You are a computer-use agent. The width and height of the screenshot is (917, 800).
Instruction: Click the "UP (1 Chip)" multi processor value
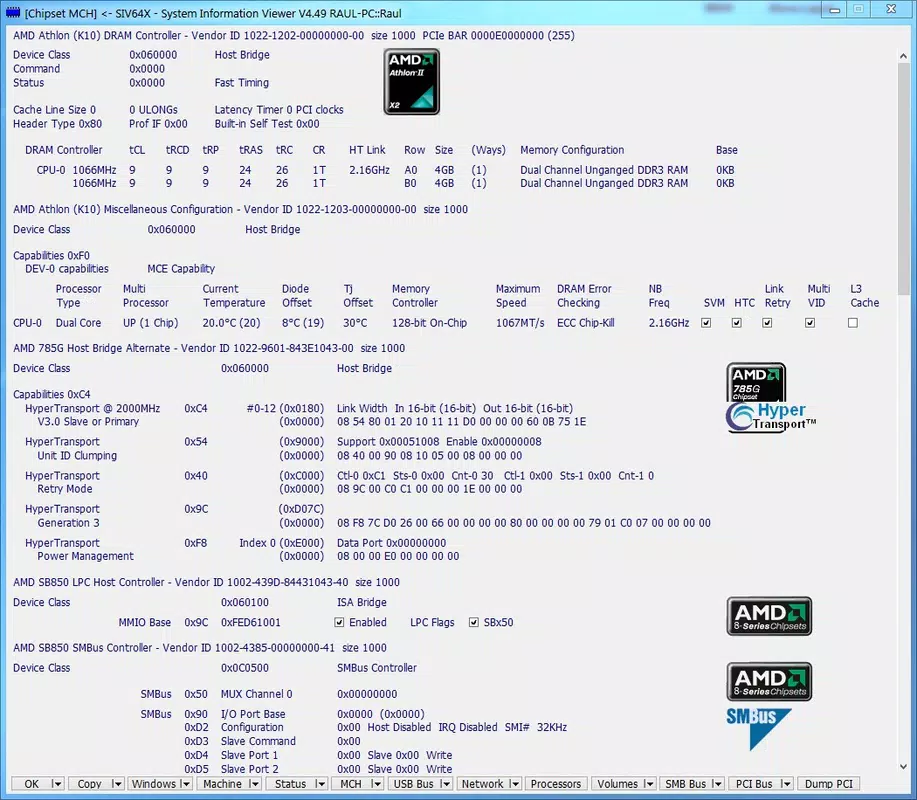pyautogui.click(x=150, y=323)
